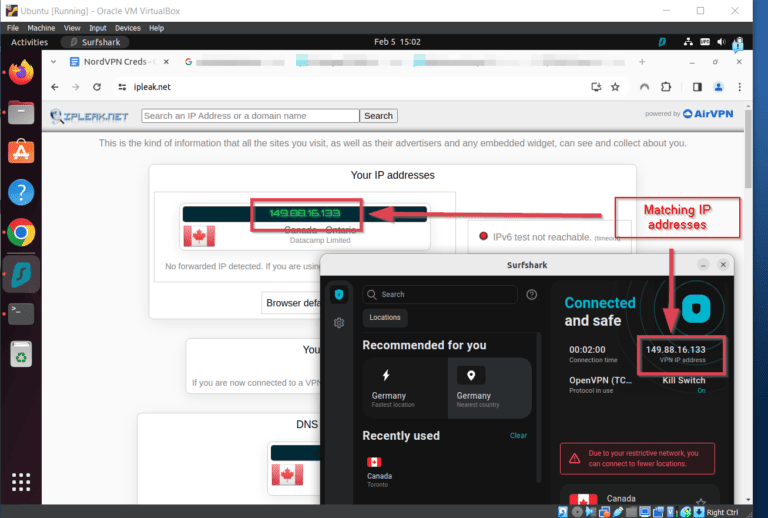The image size is (768, 518).
Task: Click the Surfshark search help question icon
Action: tap(531, 294)
